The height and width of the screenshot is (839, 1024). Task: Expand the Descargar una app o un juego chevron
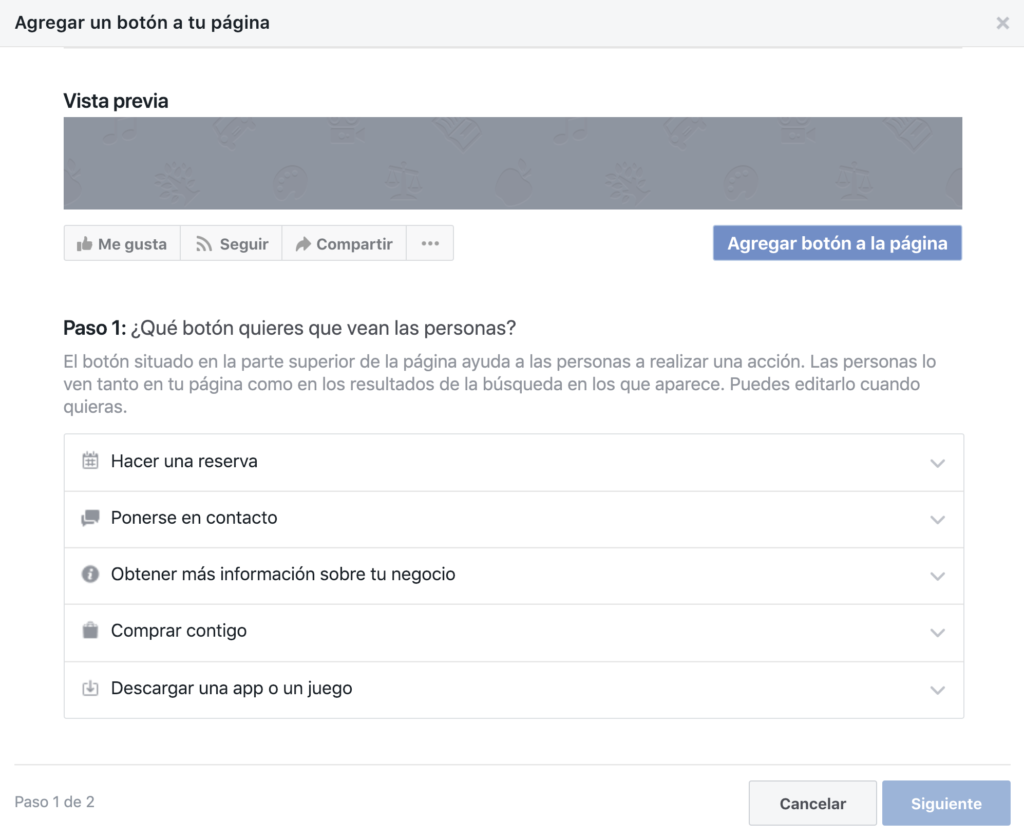(x=937, y=690)
